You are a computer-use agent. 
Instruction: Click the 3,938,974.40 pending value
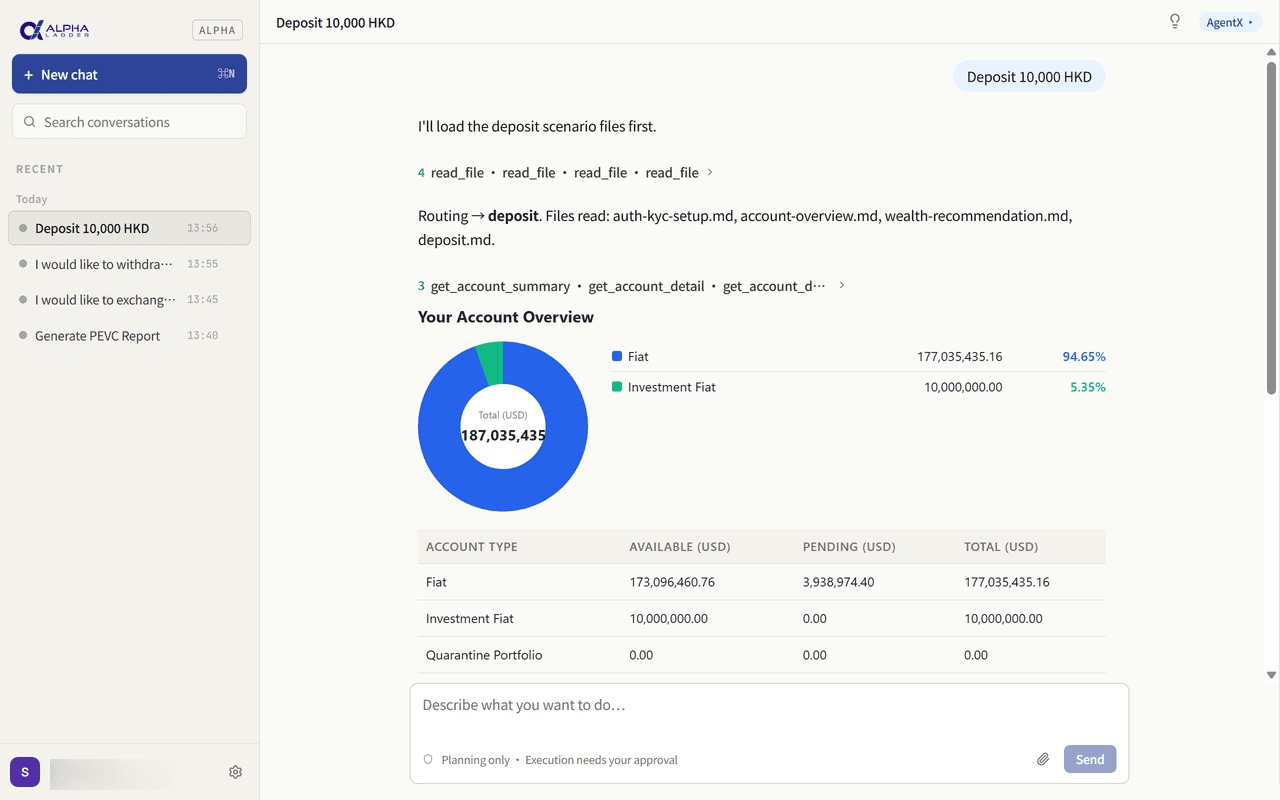838,582
